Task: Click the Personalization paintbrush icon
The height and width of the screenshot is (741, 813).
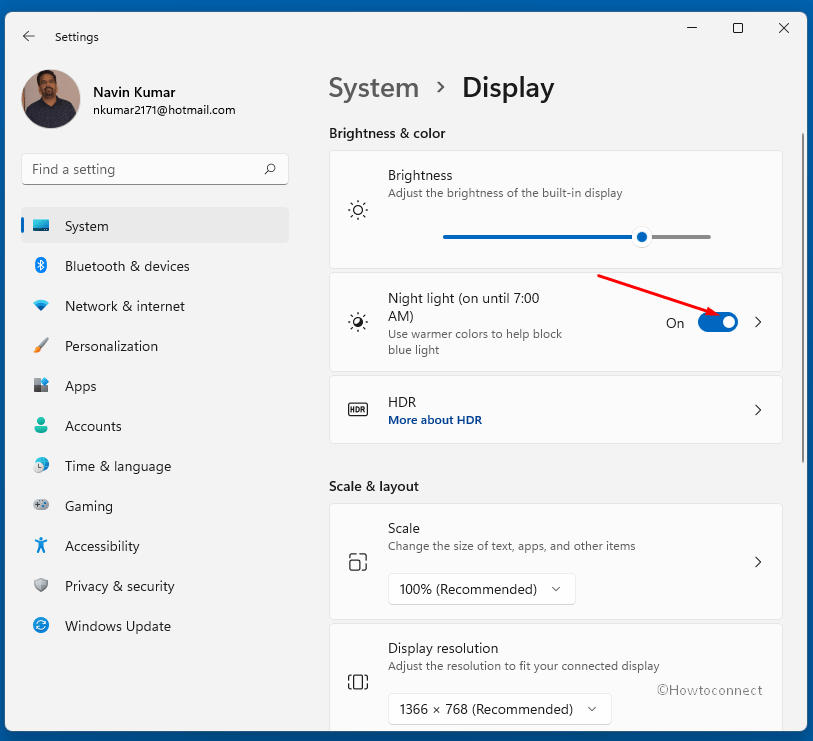Action: coord(41,345)
